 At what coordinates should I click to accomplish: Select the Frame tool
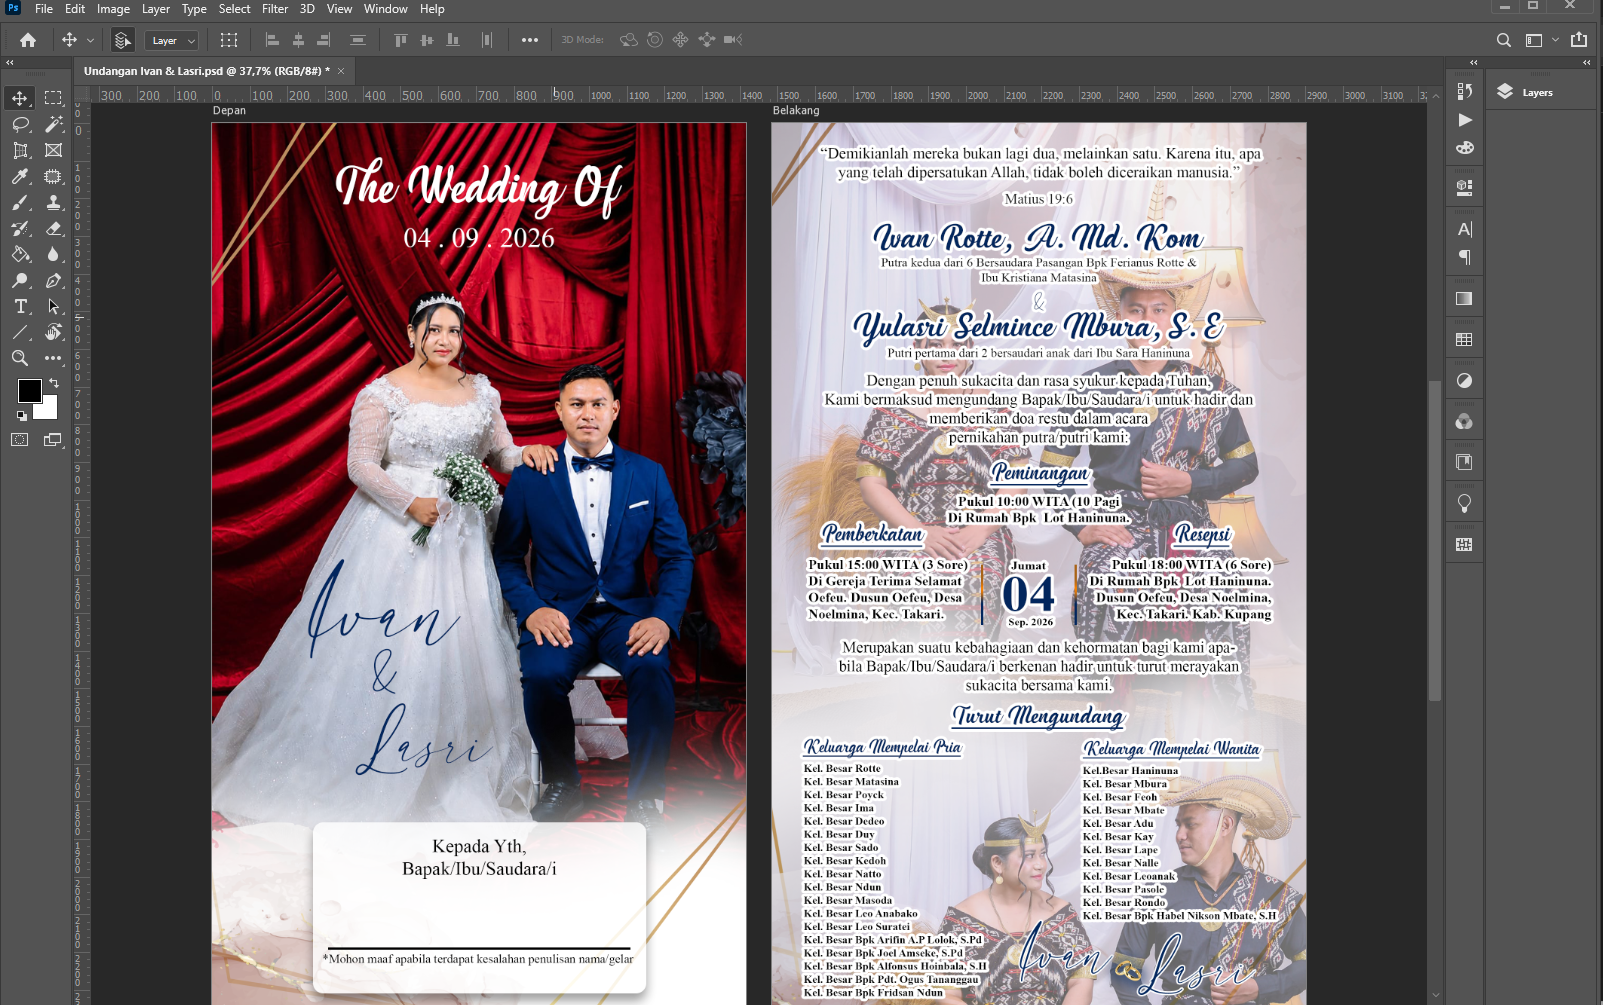pyautogui.click(x=53, y=150)
